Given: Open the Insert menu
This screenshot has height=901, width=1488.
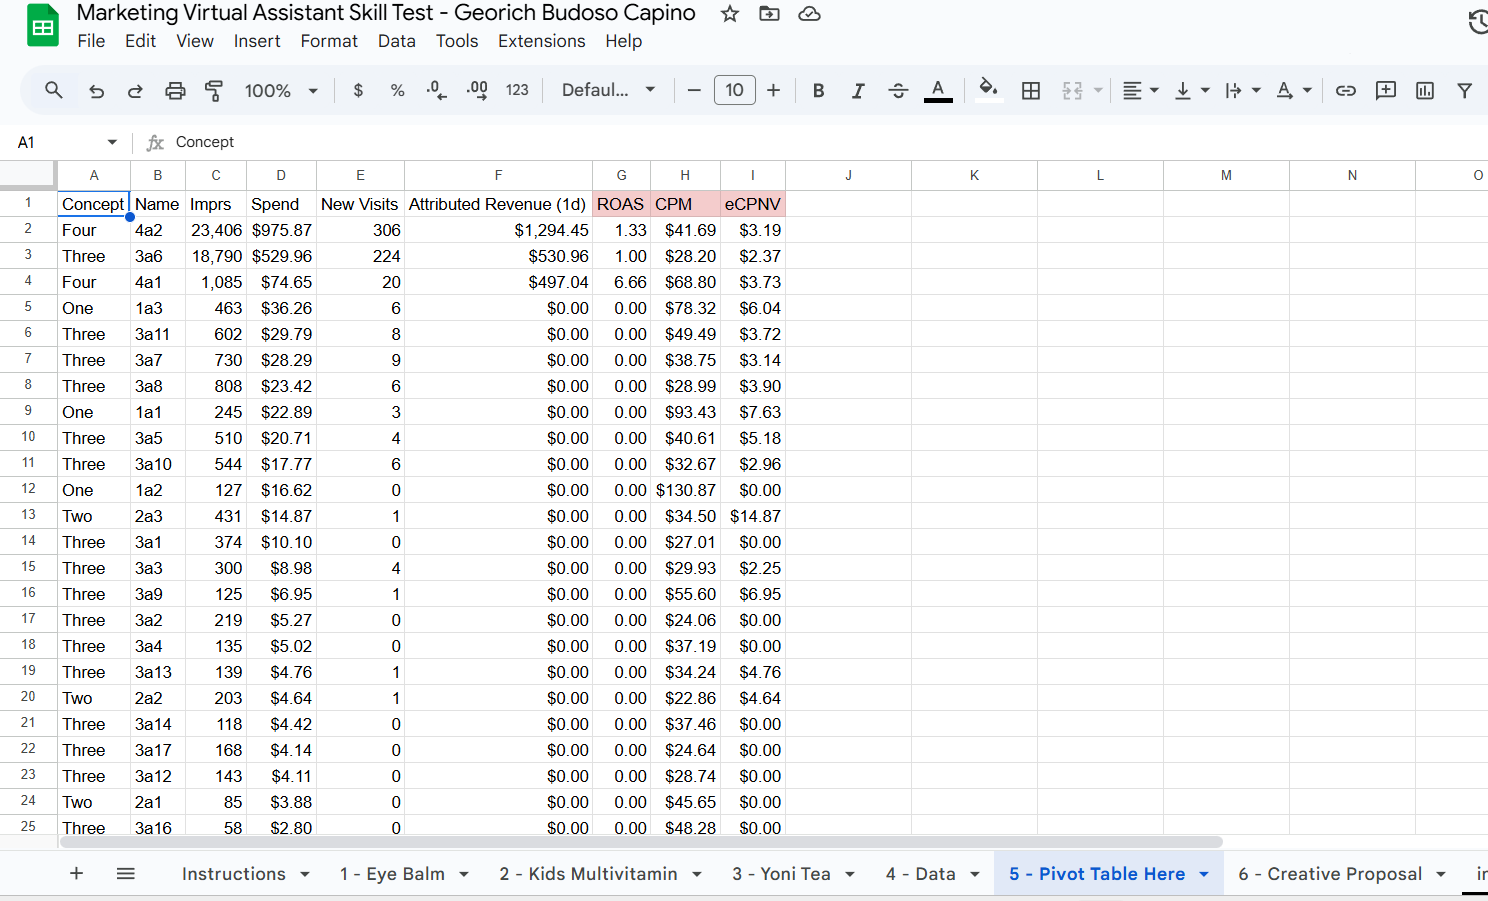Looking at the screenshot, I should [257, 41].
